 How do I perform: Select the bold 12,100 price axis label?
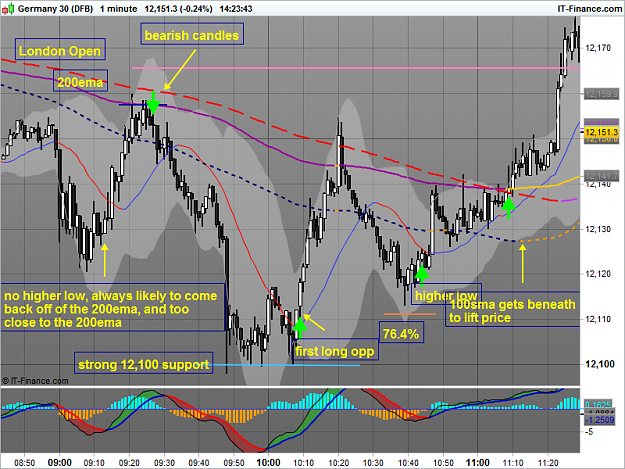point(599,364)
